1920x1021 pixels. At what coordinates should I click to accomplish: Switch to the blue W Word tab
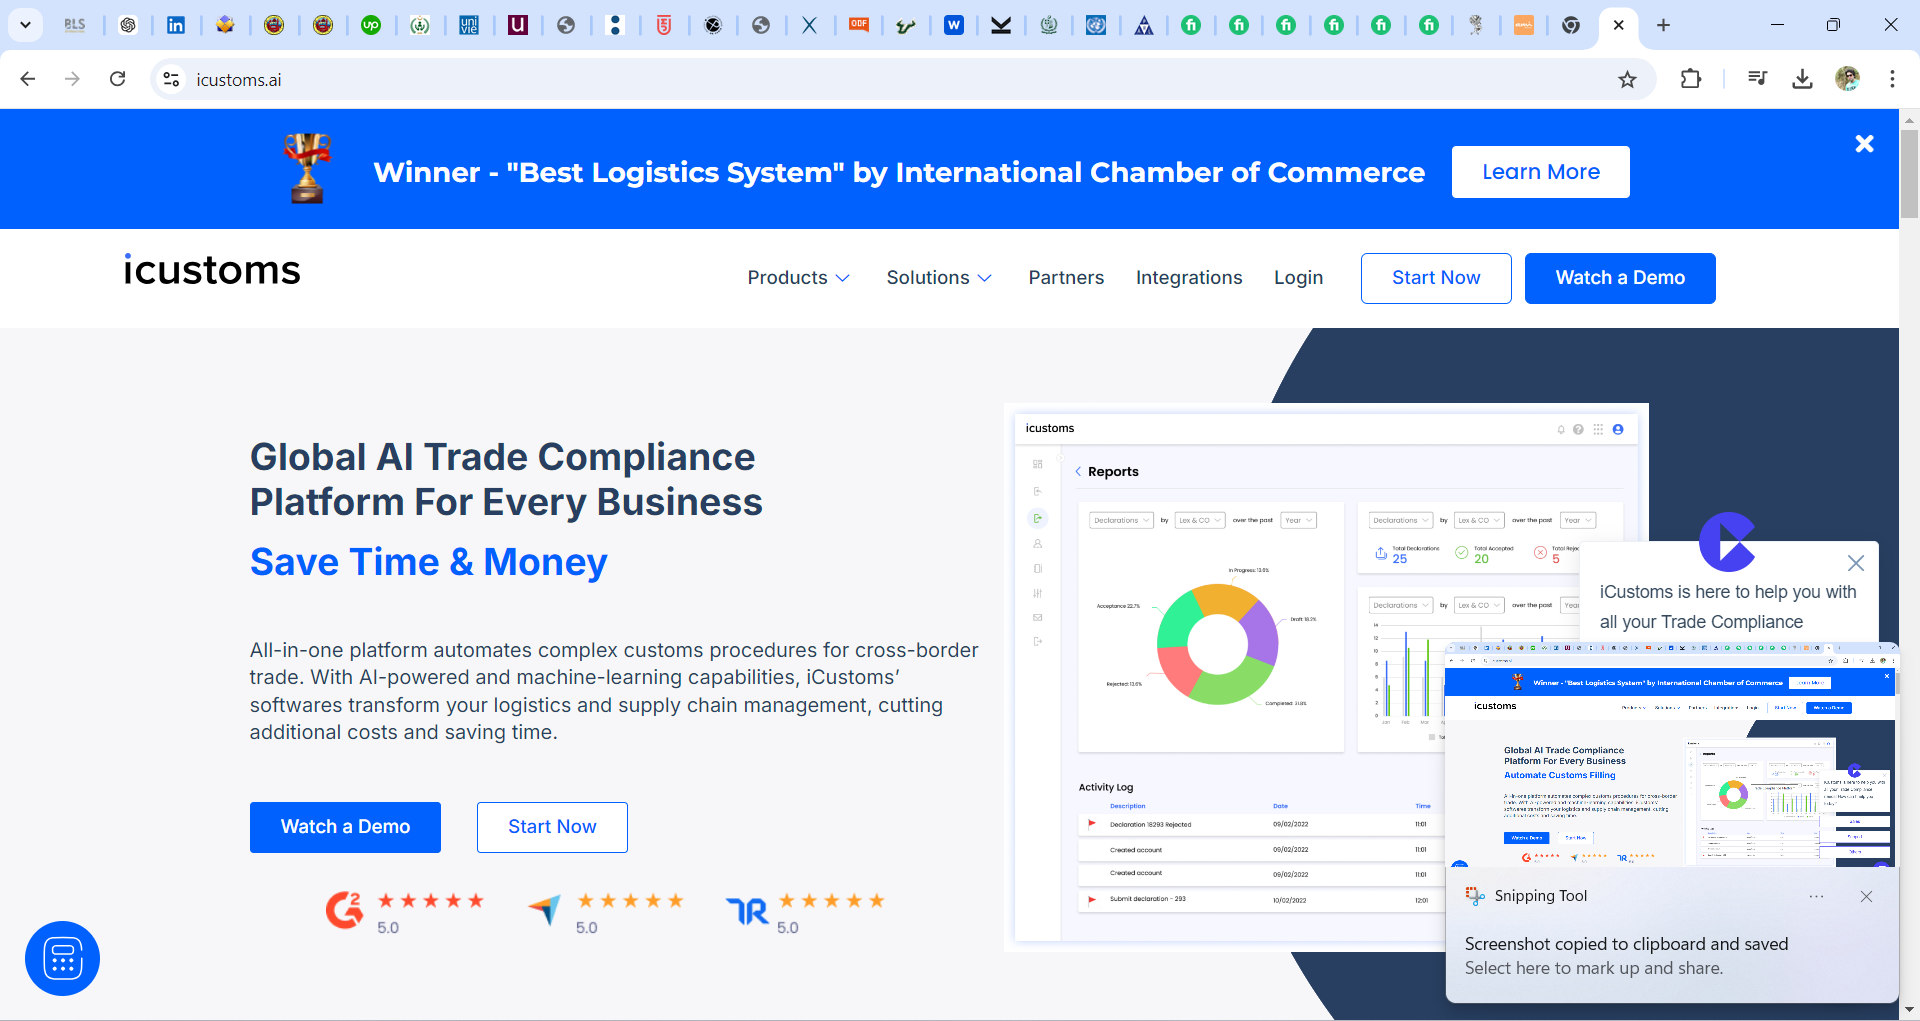click(x=954, y=25)
